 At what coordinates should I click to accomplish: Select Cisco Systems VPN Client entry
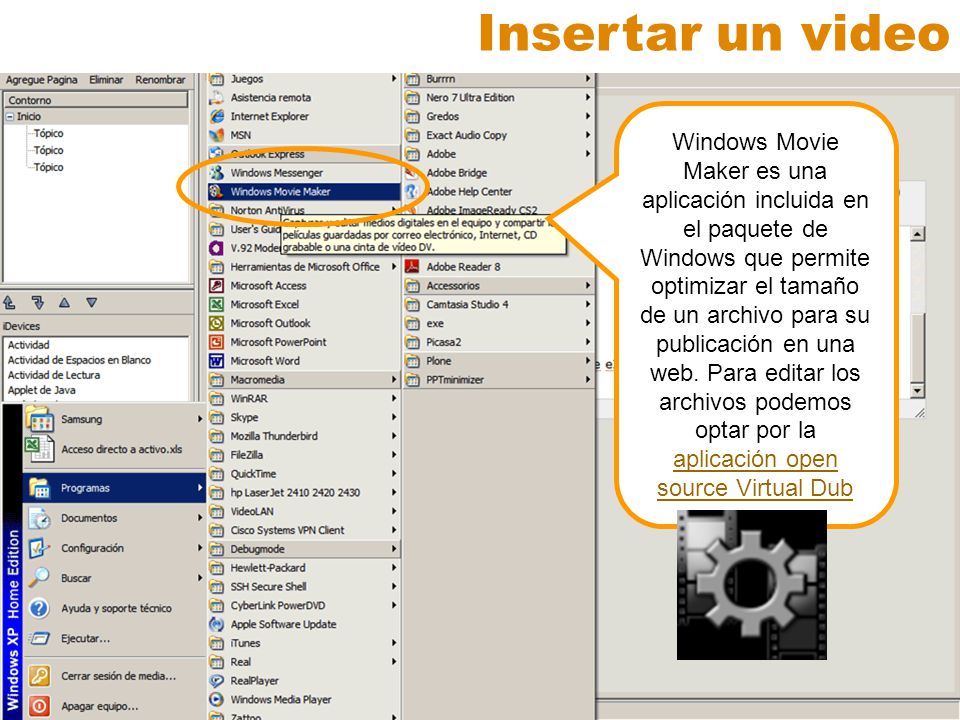click(x=304, y=530)
